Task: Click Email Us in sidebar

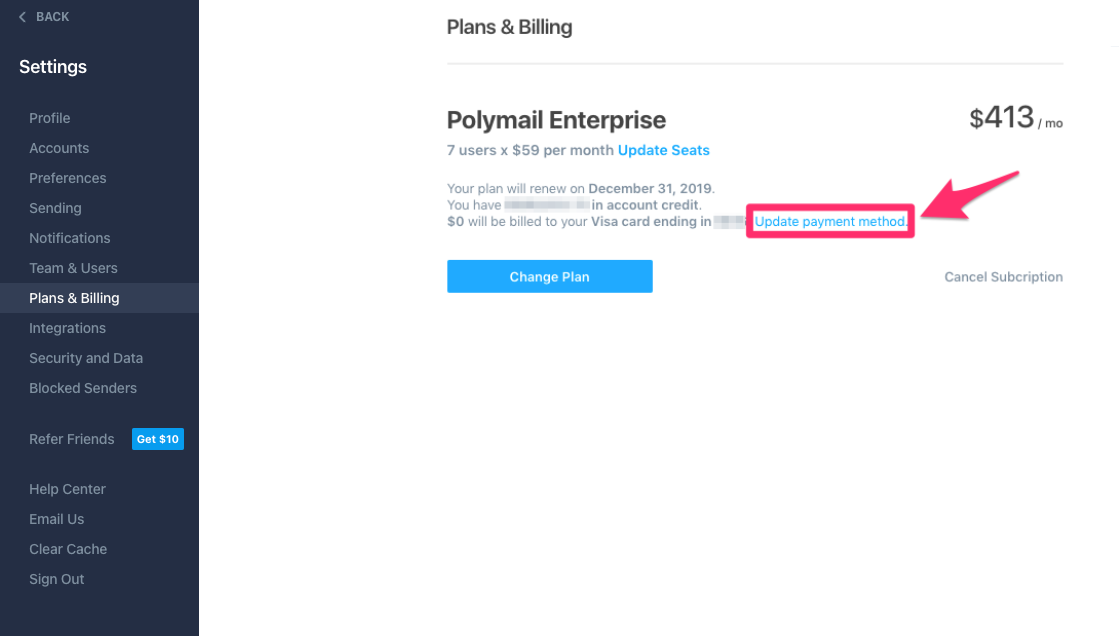Action: (x=57, y=519)
